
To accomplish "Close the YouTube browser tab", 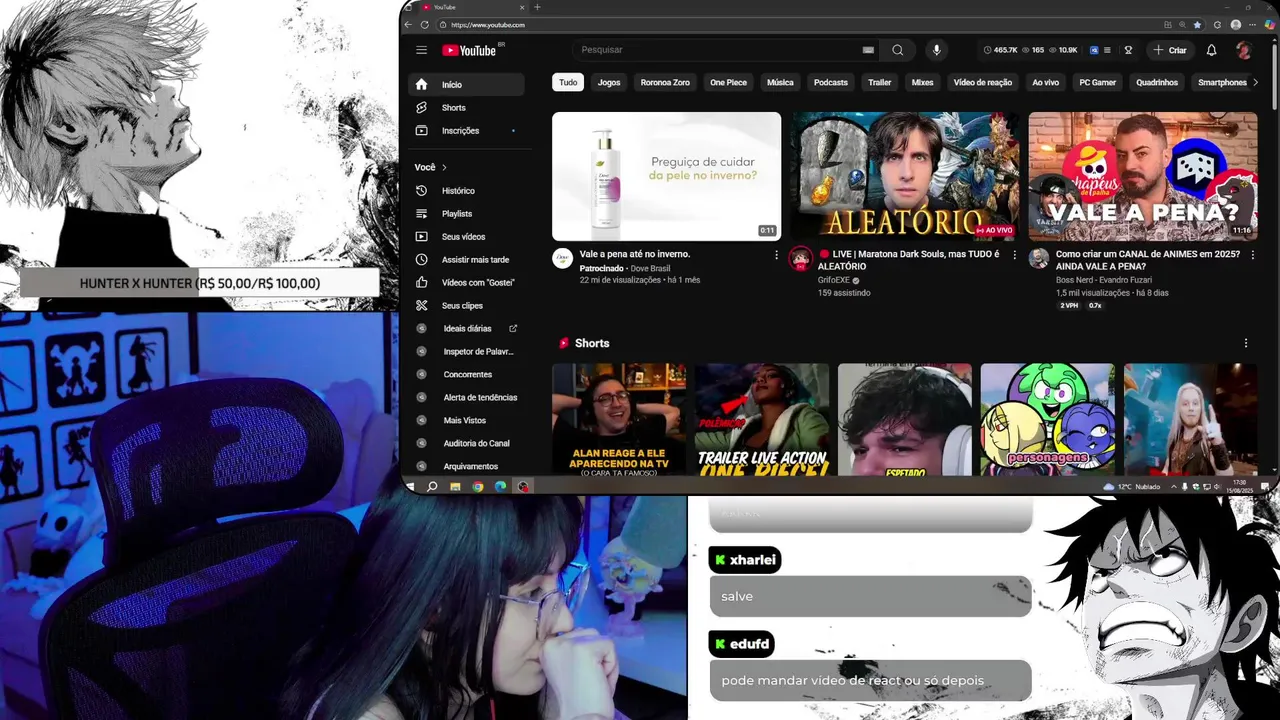I will coord(523,7).
